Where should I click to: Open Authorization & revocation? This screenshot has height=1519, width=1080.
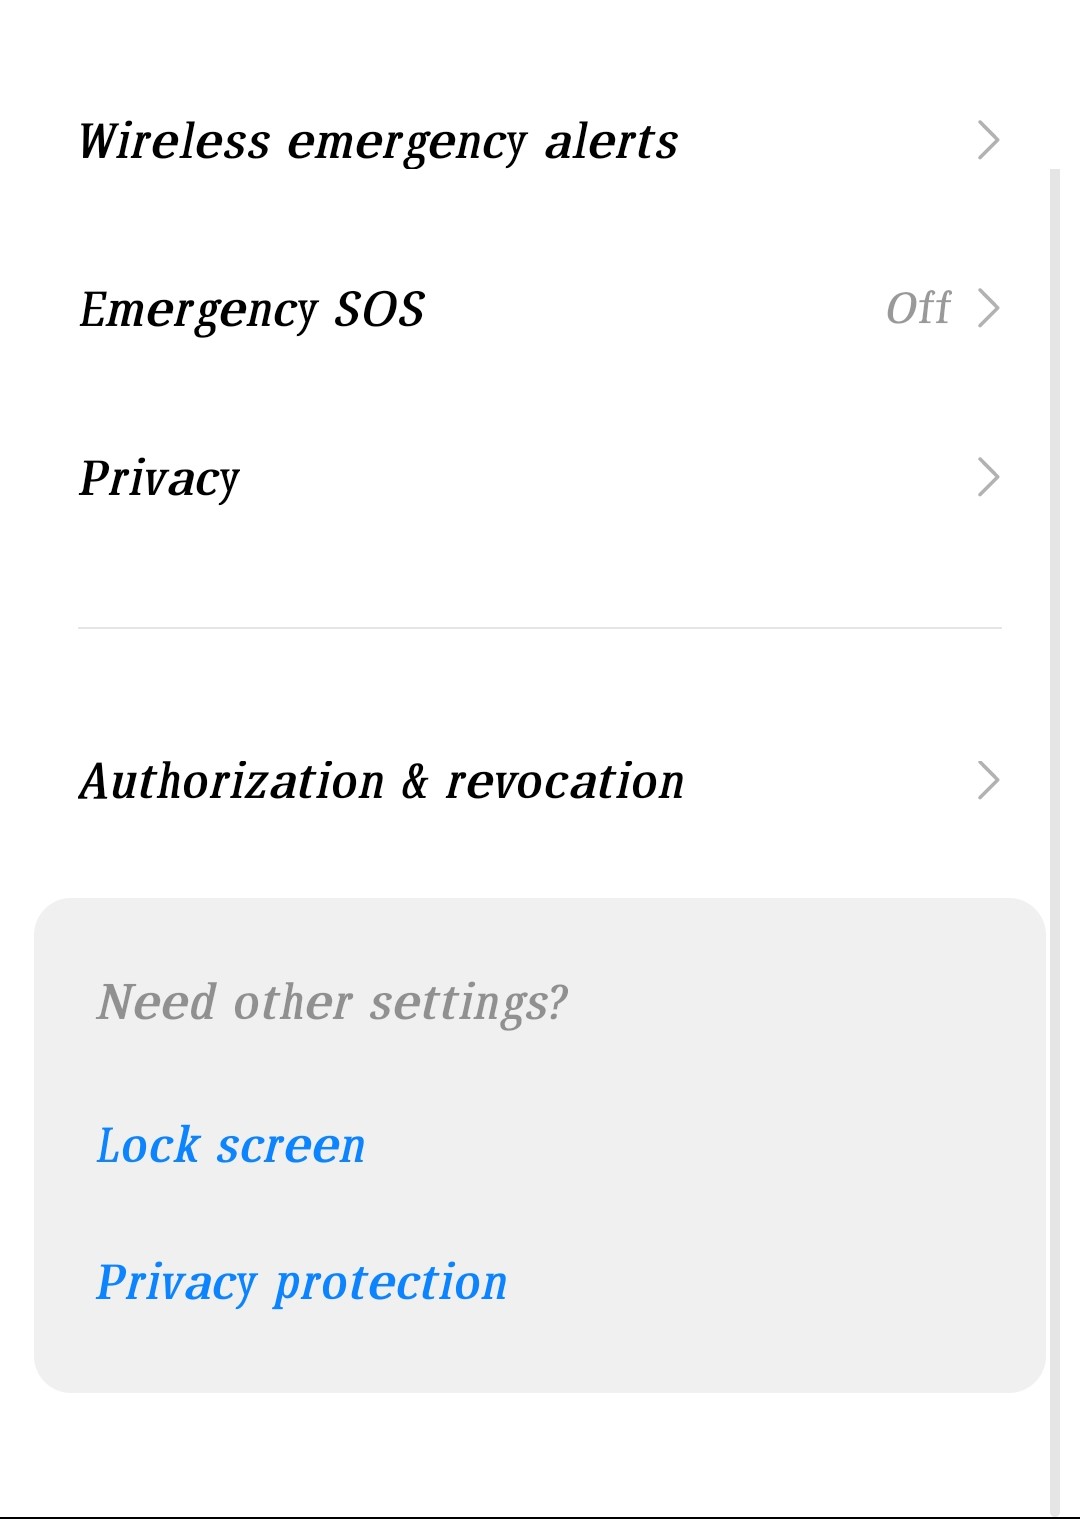point(382,782)
